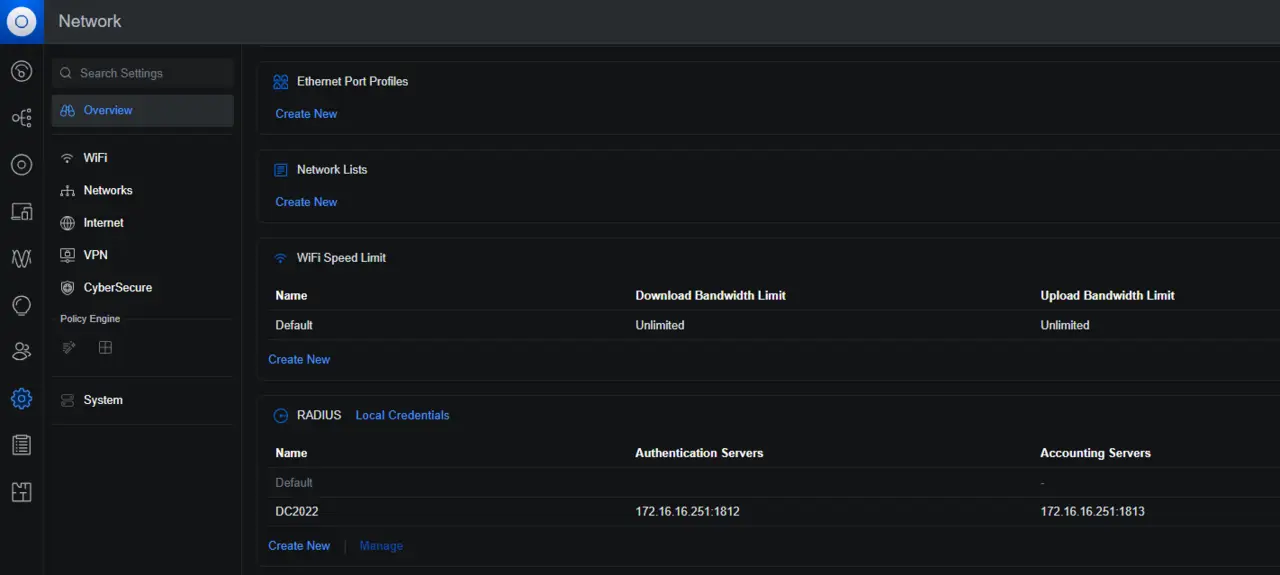
Task: Click the WiFi Speed Limit wifi icon
Action: [x=281, y=258]
